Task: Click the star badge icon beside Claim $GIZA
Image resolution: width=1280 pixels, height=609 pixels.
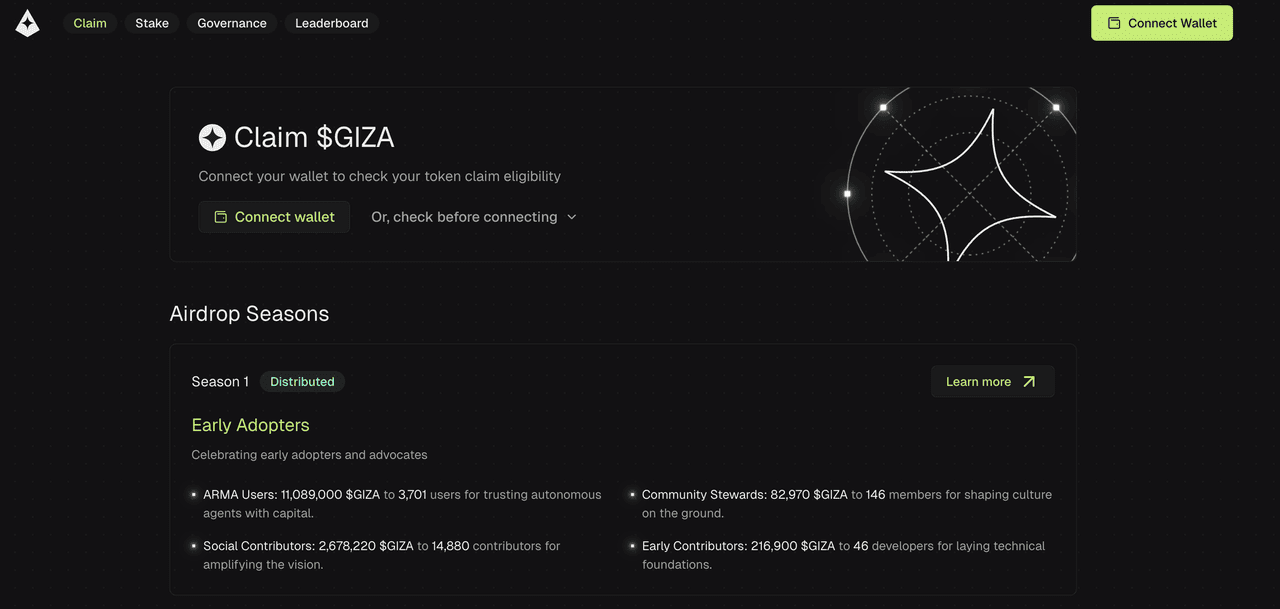Action: click(x=212, y=138)
